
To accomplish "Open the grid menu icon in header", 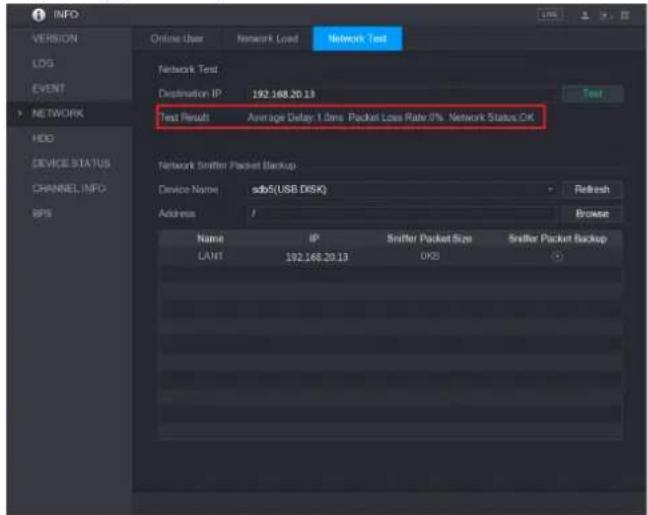I will pos(625,16).
